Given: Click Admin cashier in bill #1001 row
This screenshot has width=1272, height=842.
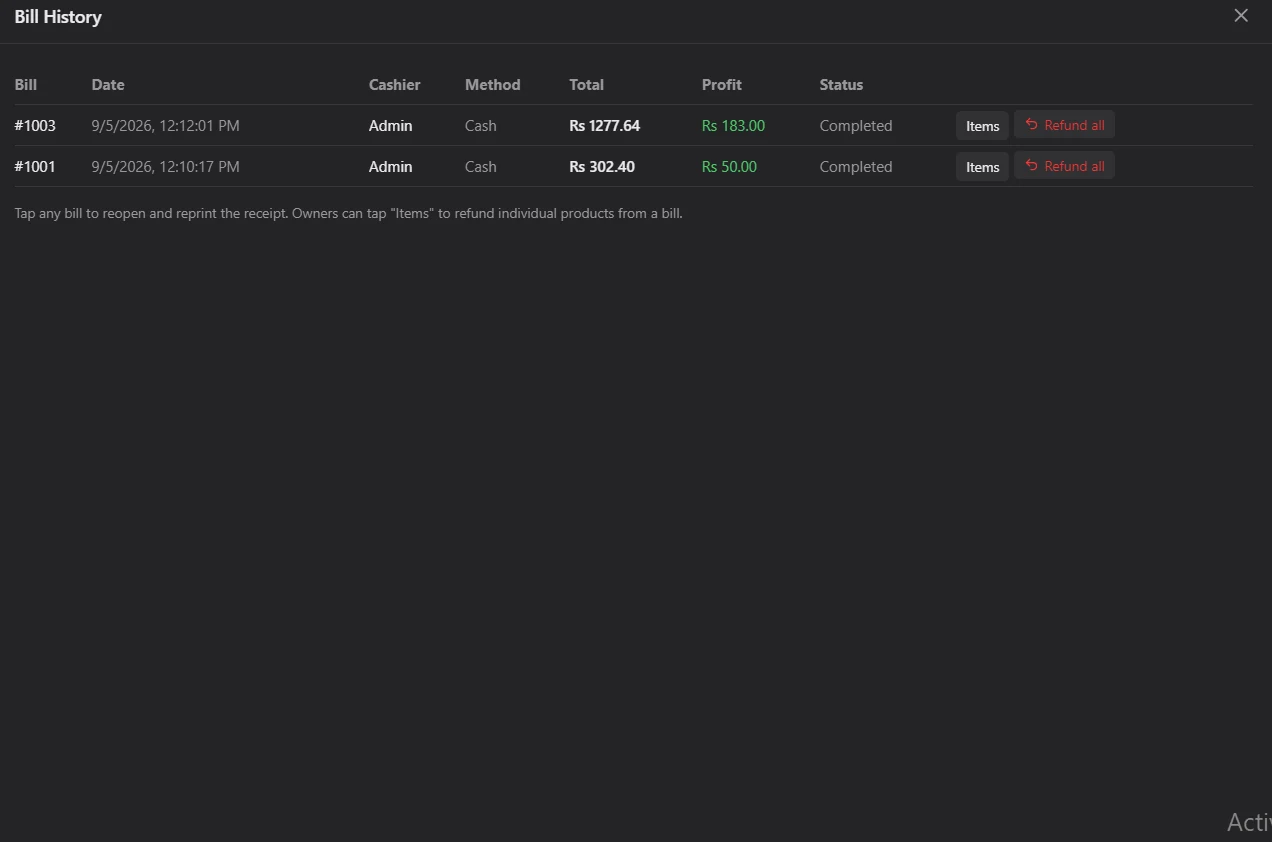Looking at the screenshot, I should (x=390, y=167).
